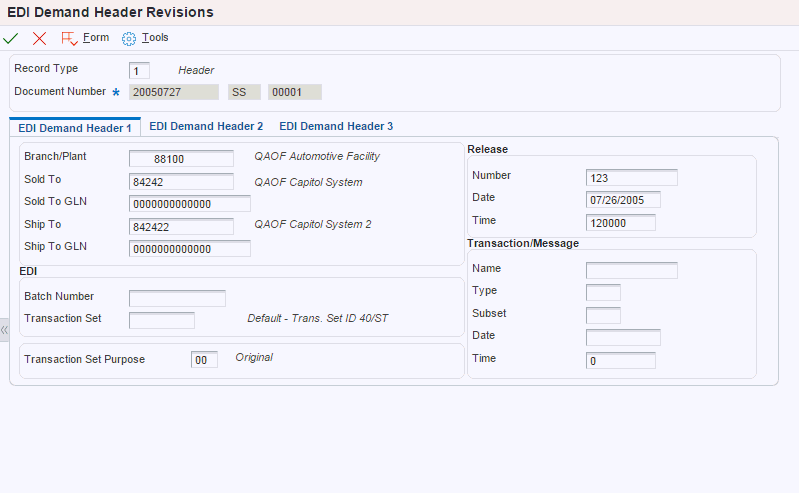Image resolution: width=799 pixels, height=493 pixels.
Task: Click the 'Original' purpose description
Action: pyautogui.click(x=254, y=357)
